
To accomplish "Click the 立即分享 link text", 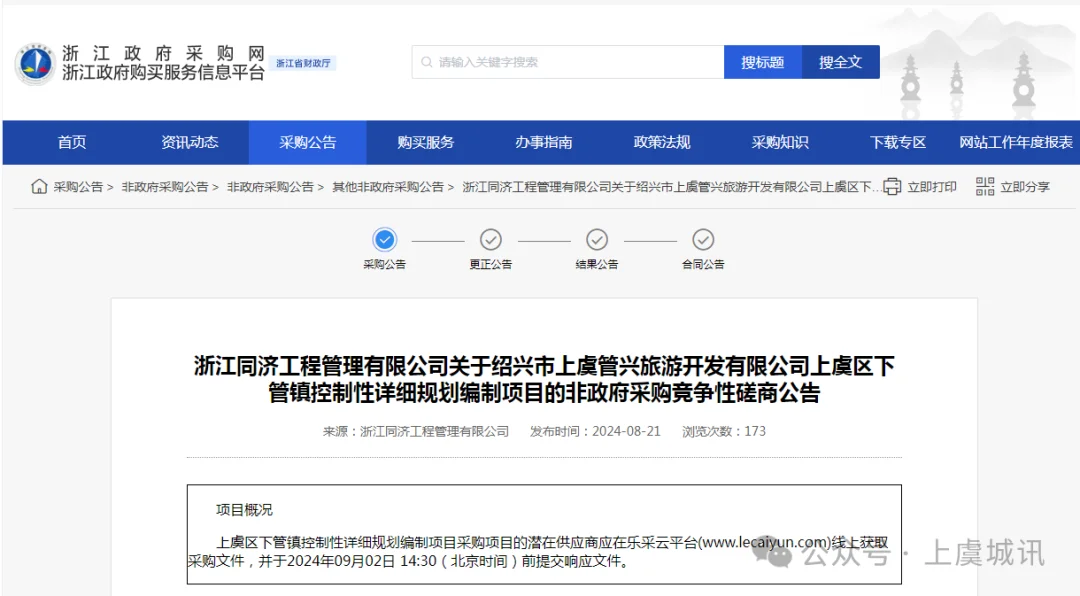I will pyautogui.click(x=1025, y=187).
